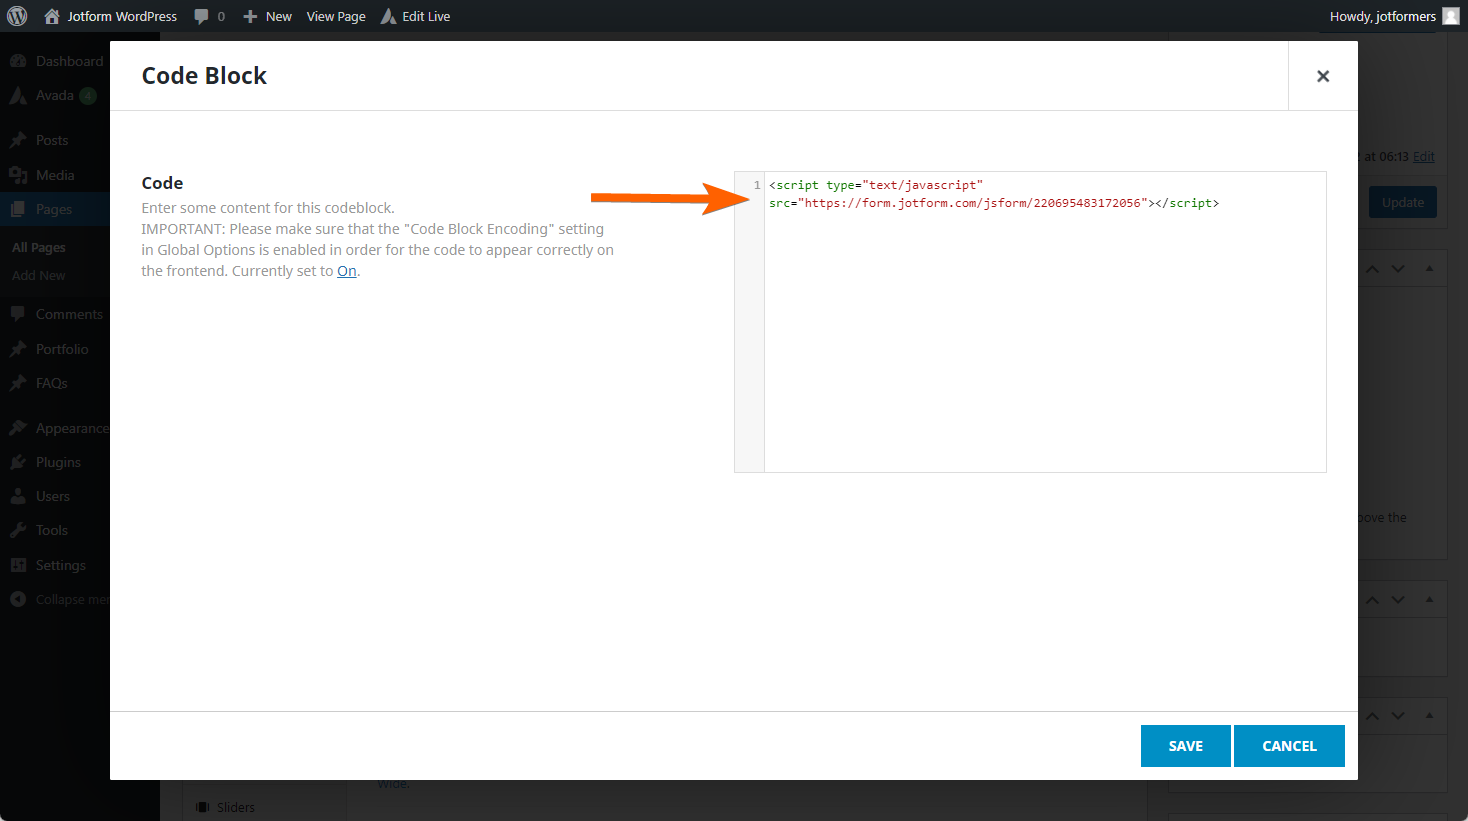Click the Dashboard sidebar icon

[18, 61]
